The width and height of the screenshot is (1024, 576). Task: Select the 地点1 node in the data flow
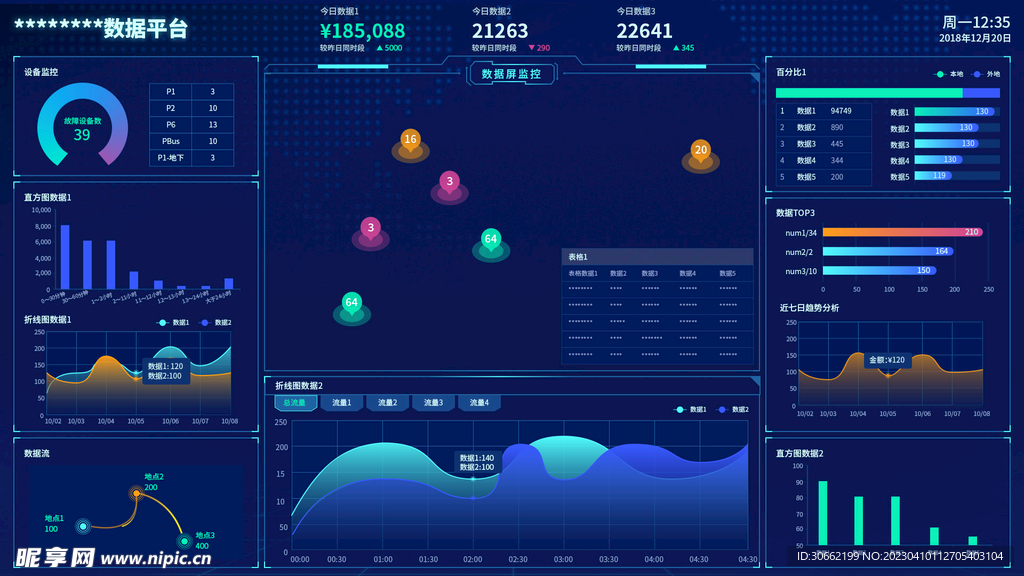coord(83,526)
